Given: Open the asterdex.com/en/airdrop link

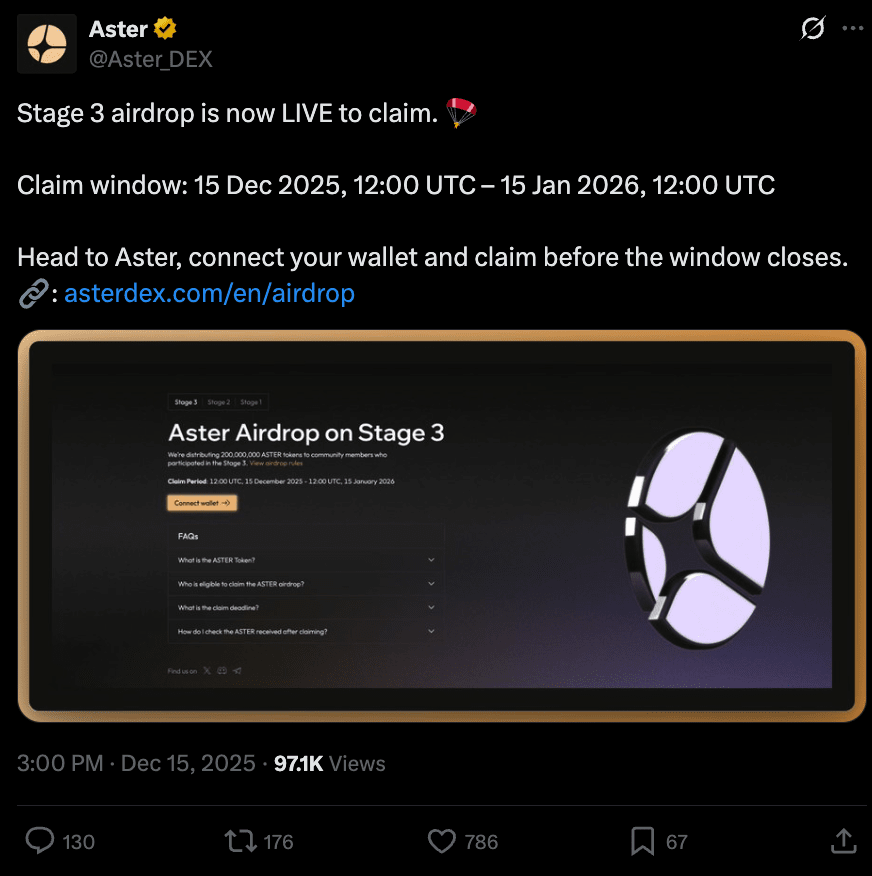Looking at the screenshot, I should (x=209, y=293).
